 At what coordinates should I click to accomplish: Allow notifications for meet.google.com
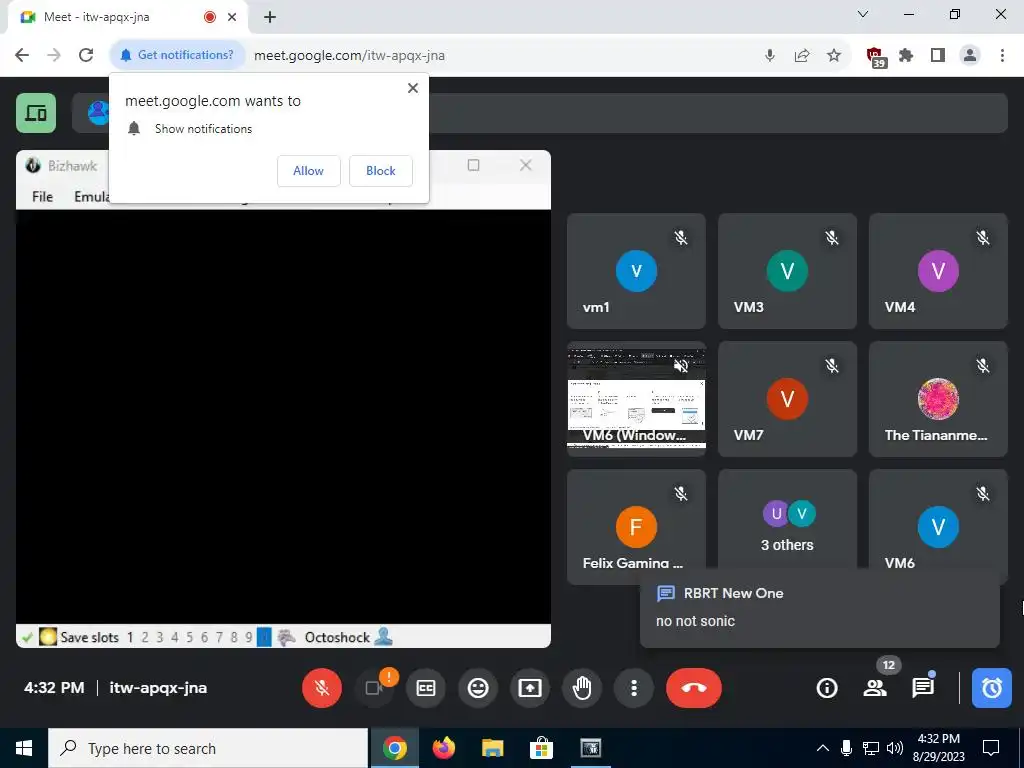point(308,171)
